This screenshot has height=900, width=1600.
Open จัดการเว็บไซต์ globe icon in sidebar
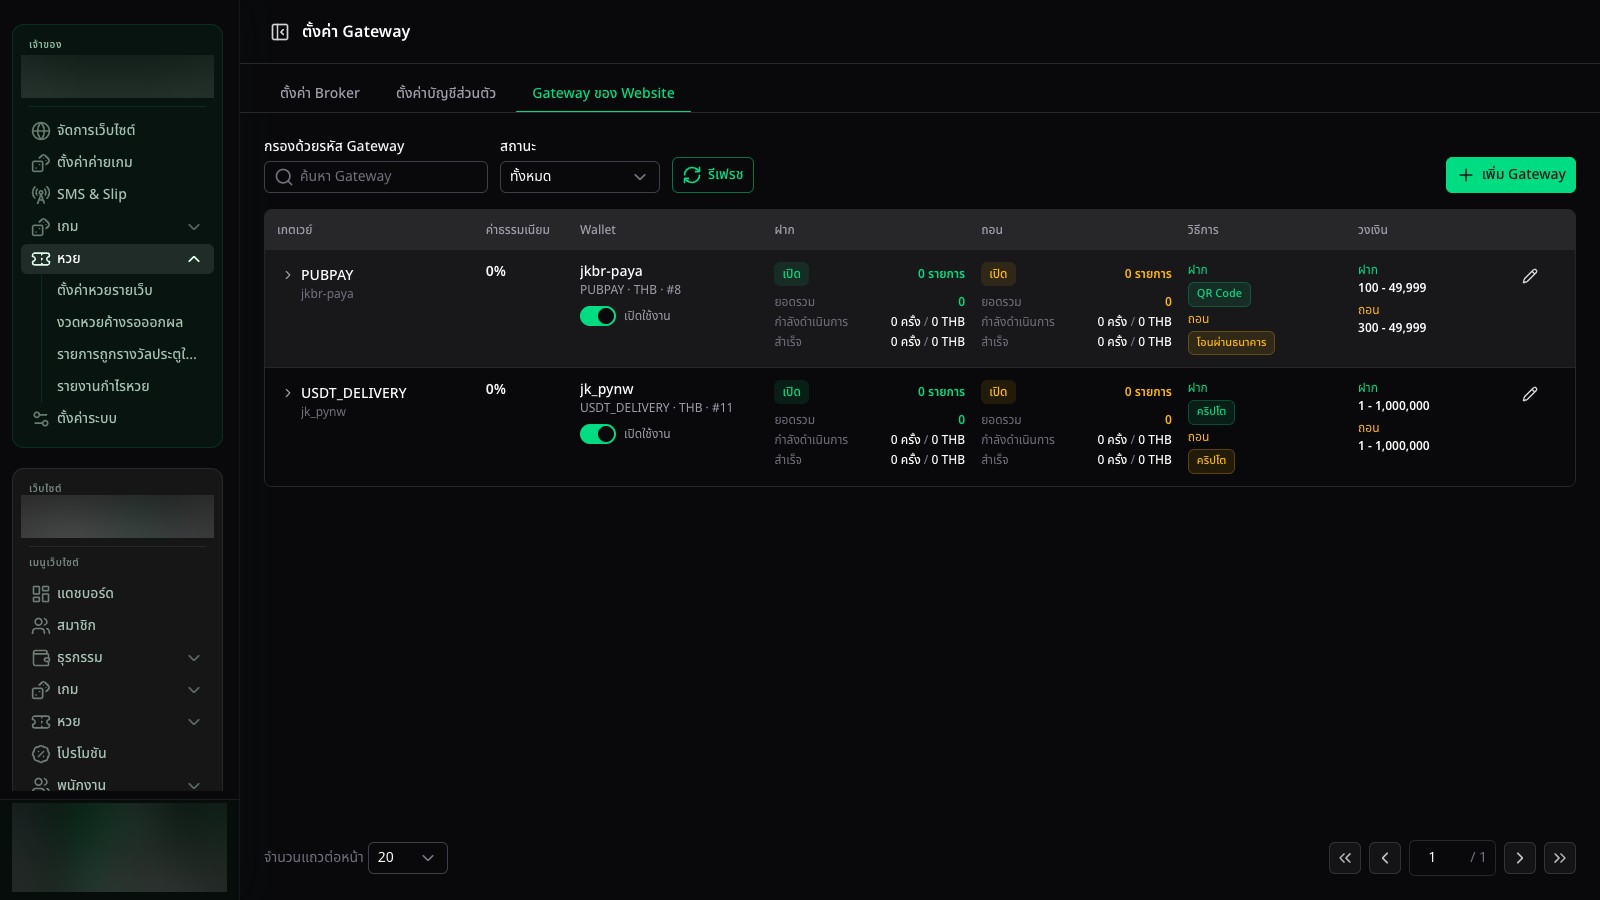point(41,131)
